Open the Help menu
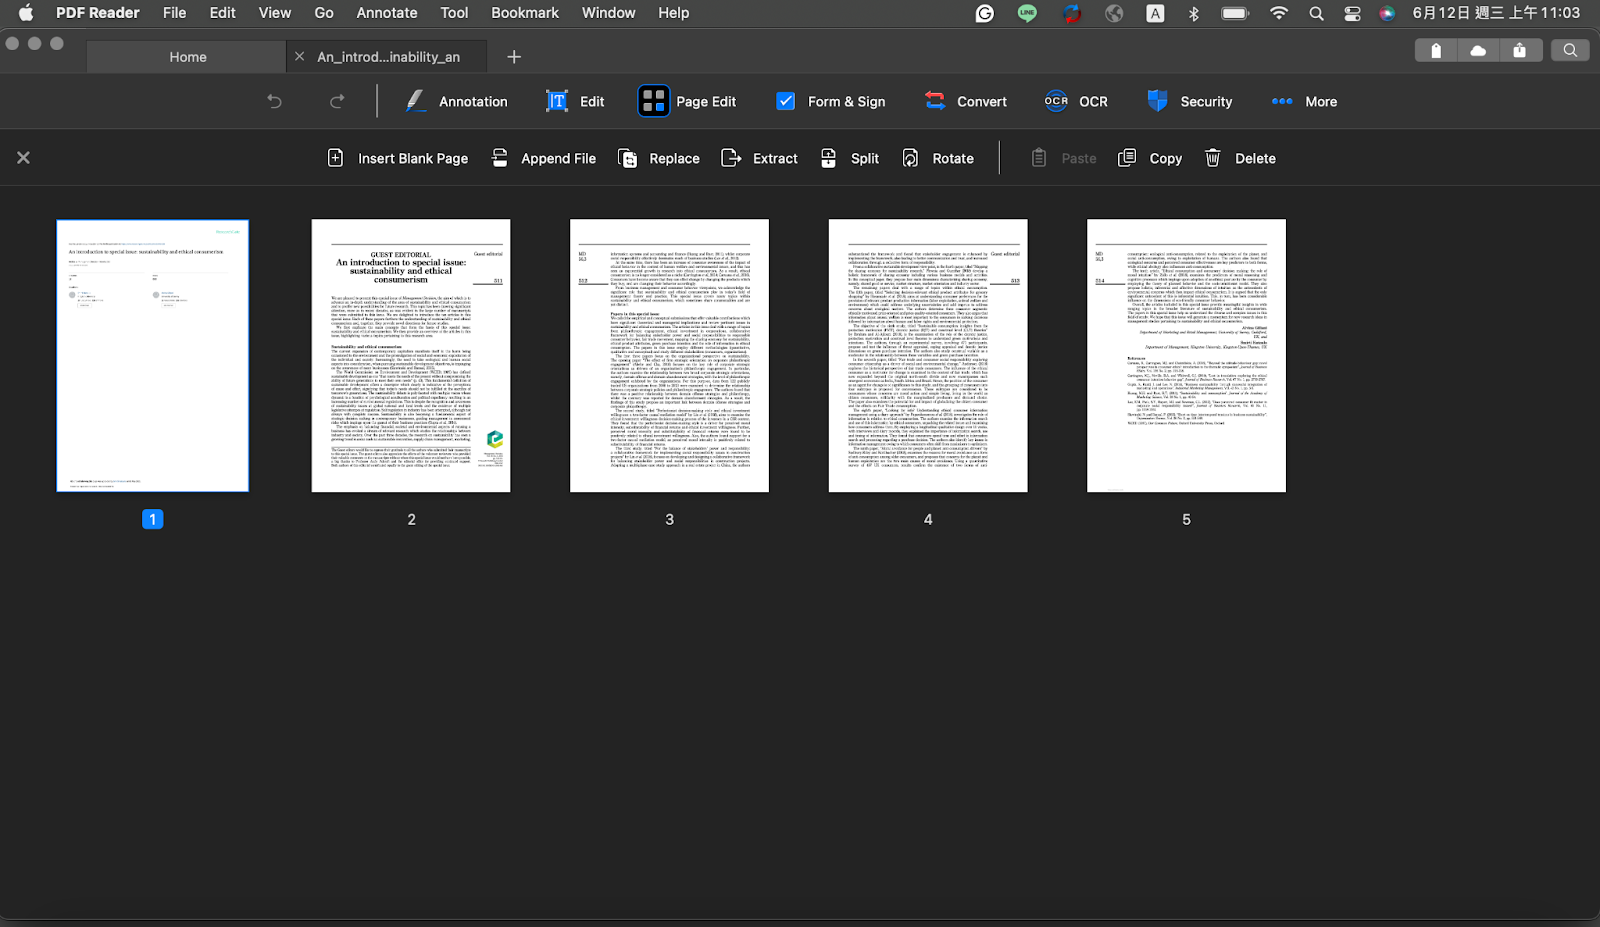The image size is (1600, 927). [x=673, y=13]
